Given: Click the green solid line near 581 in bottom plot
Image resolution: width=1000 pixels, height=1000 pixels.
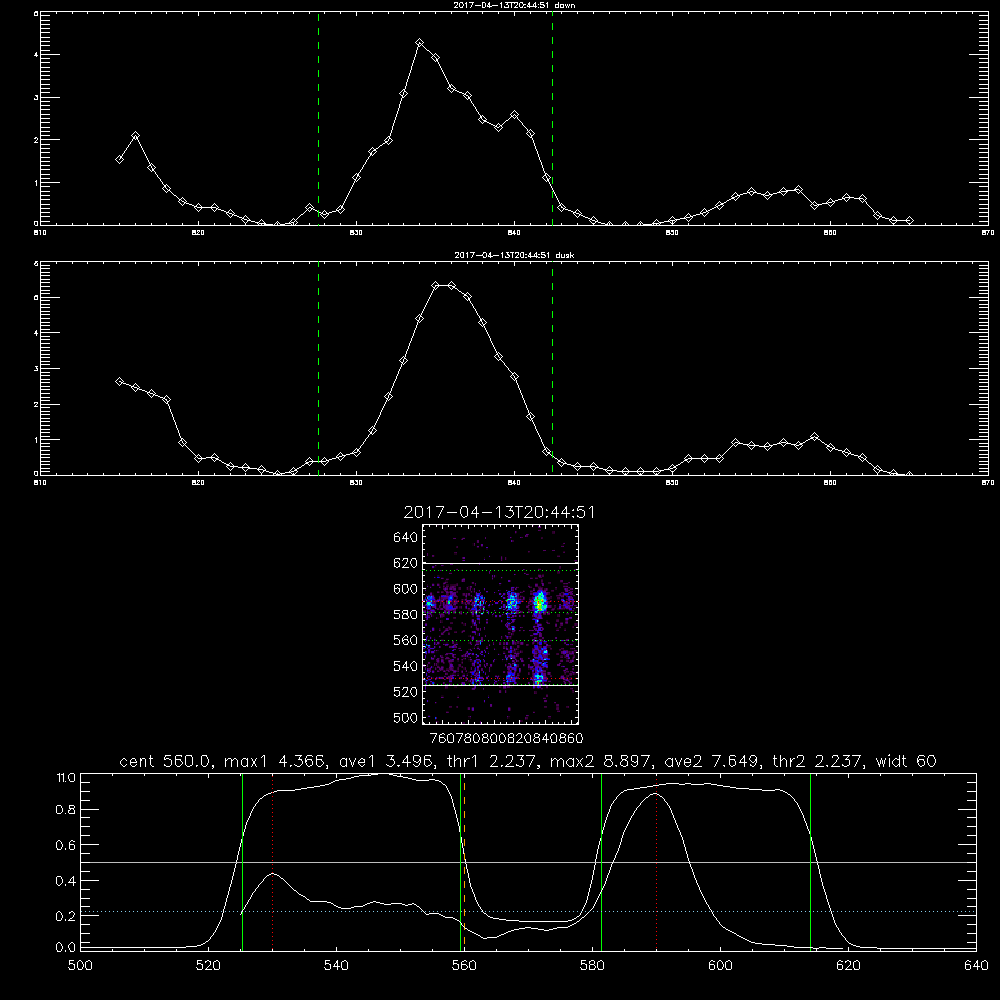Looking at the screenshot, I should coord(601,861).
